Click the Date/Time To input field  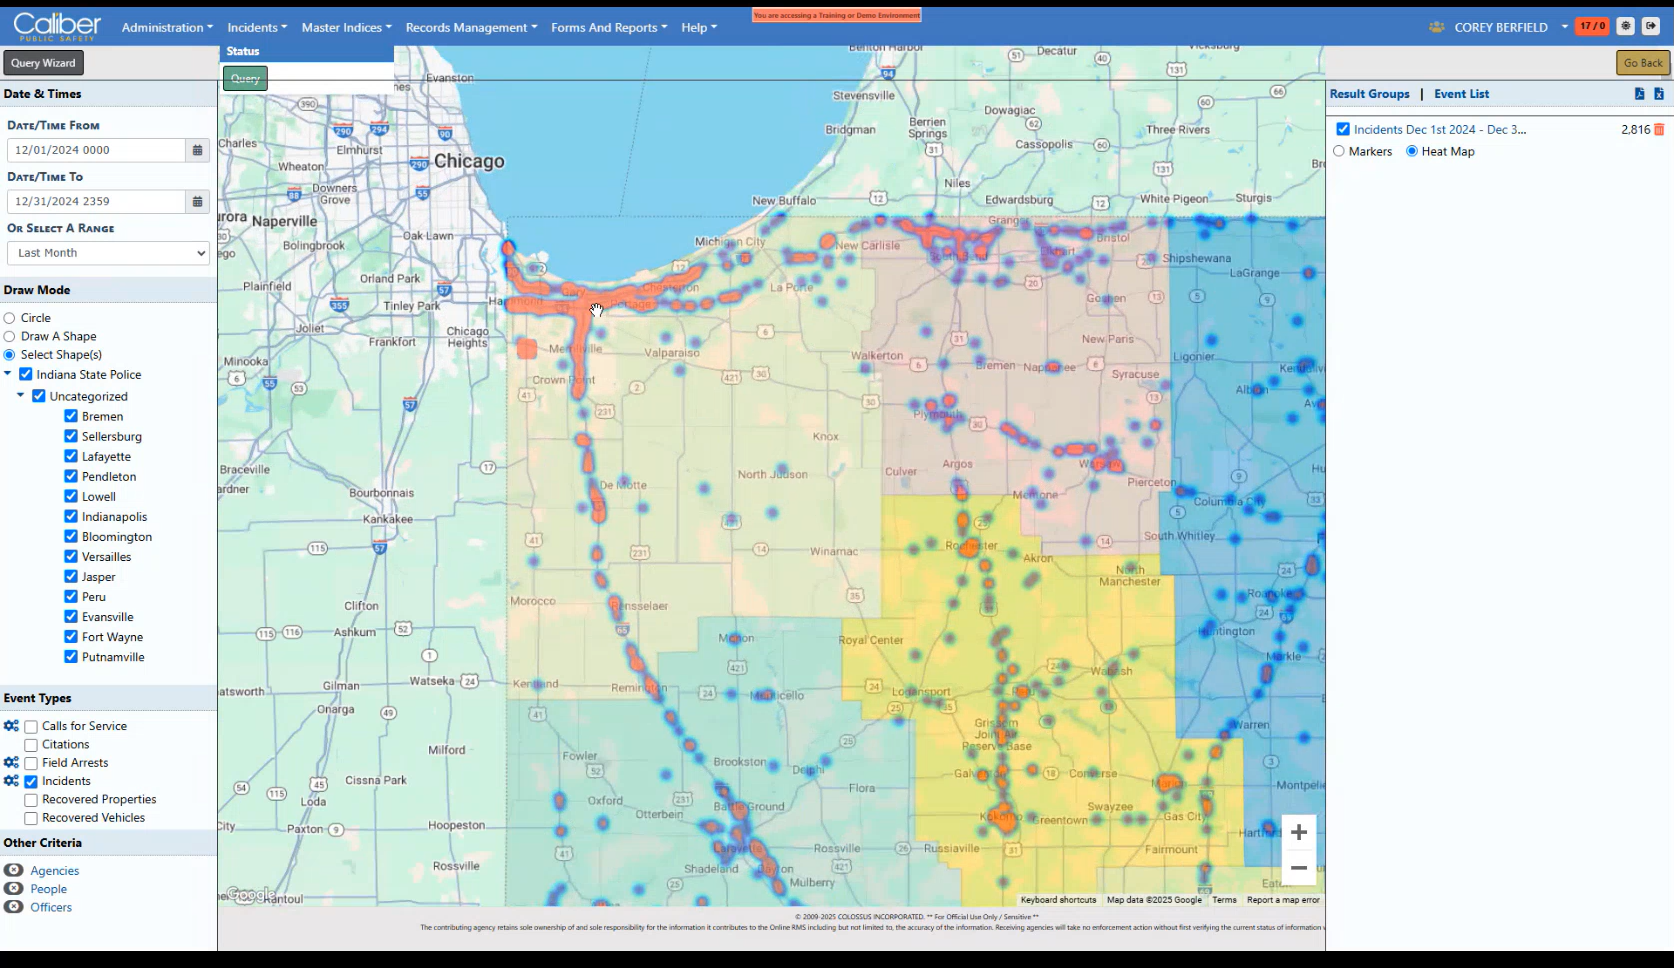[x=96, y=201]
